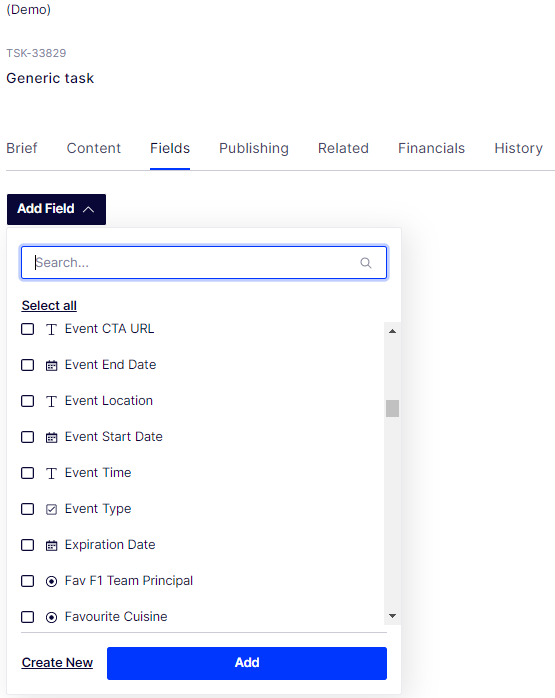Open the Financials tab
The height and width of the screenshot is (698, 555).
(x=431, y=148)
